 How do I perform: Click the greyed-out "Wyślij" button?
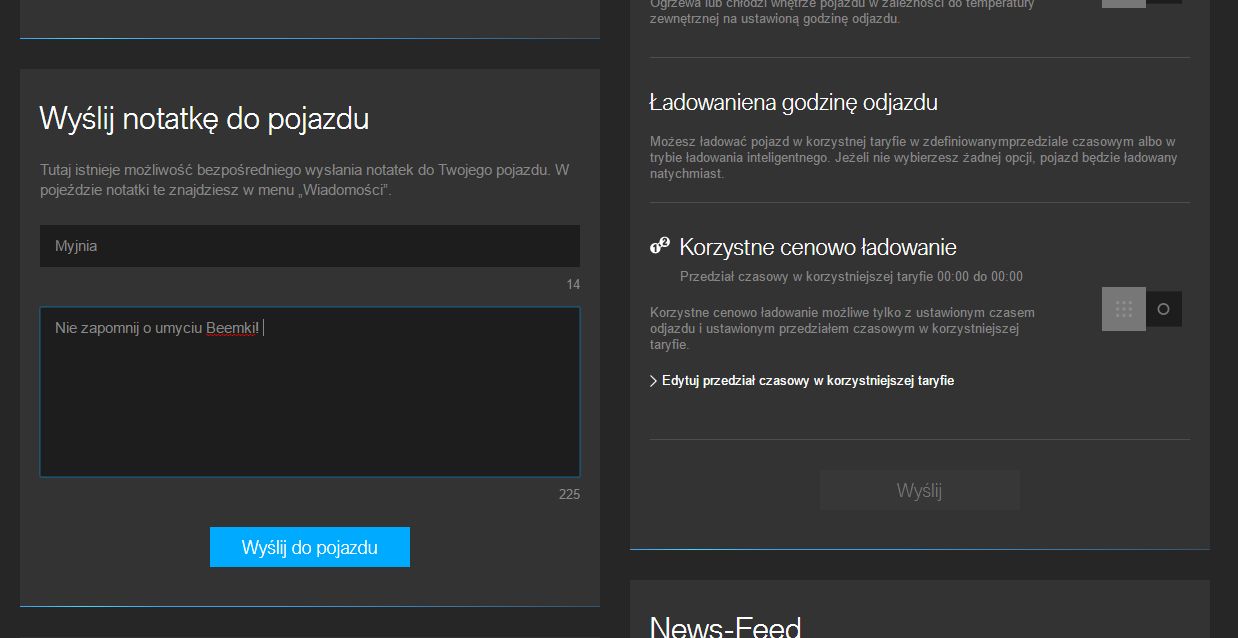point(920,490)
